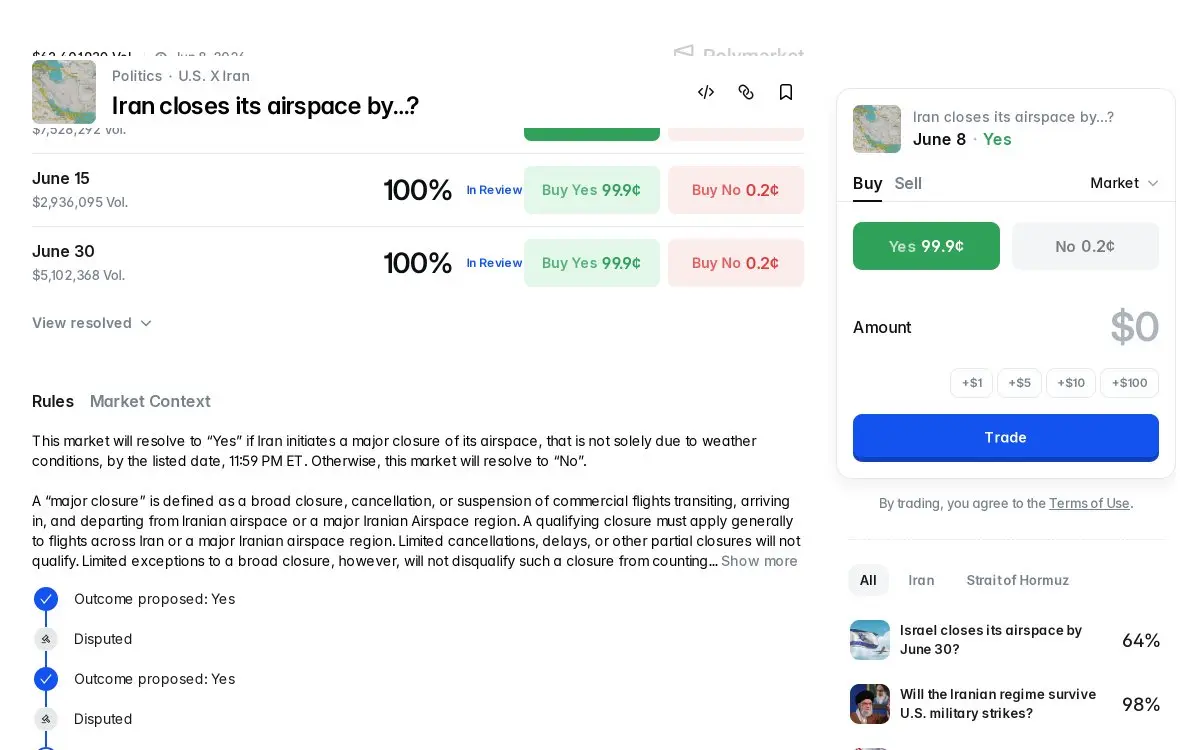The width and height of the screenshot is (1200, 750).
Task: Click the first Outcome proposed checkmark icon
Action: click(46, 599)
